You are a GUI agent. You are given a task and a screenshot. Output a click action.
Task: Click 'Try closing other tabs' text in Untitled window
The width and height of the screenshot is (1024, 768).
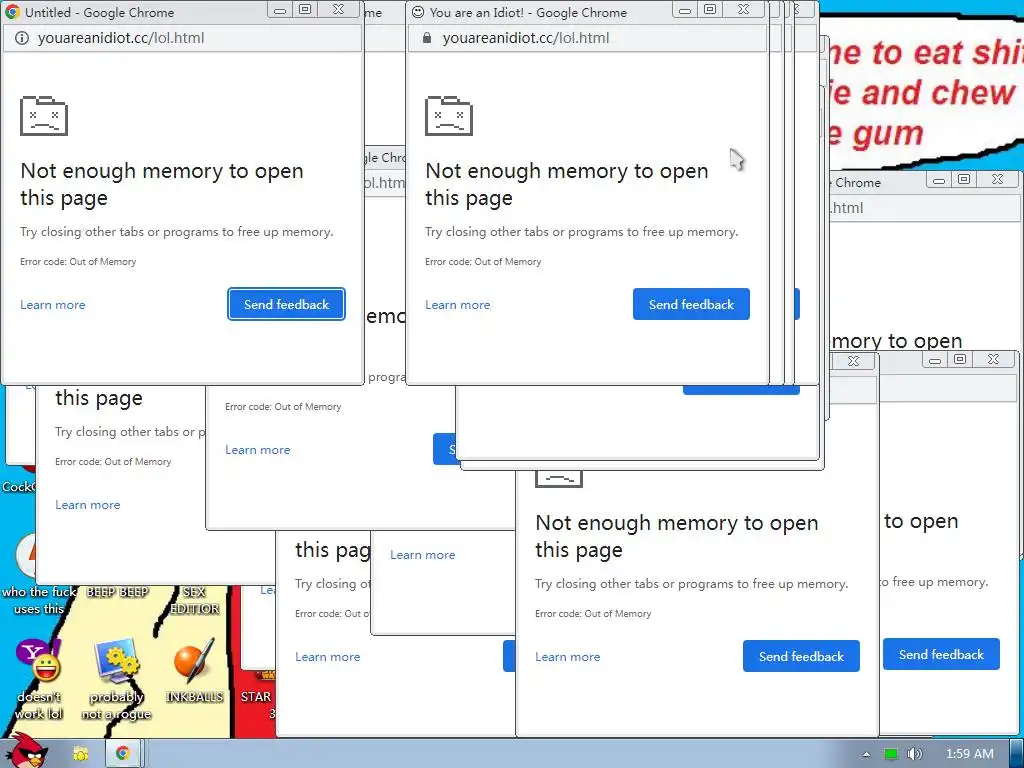point(176,232)
